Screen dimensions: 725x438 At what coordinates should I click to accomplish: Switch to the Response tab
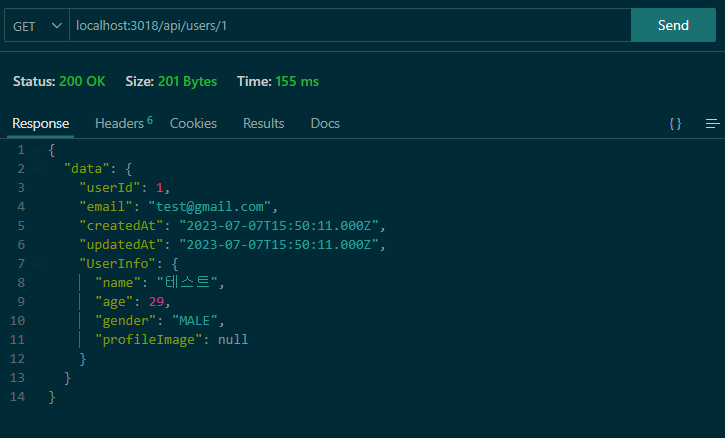click(x=41, y=123)
